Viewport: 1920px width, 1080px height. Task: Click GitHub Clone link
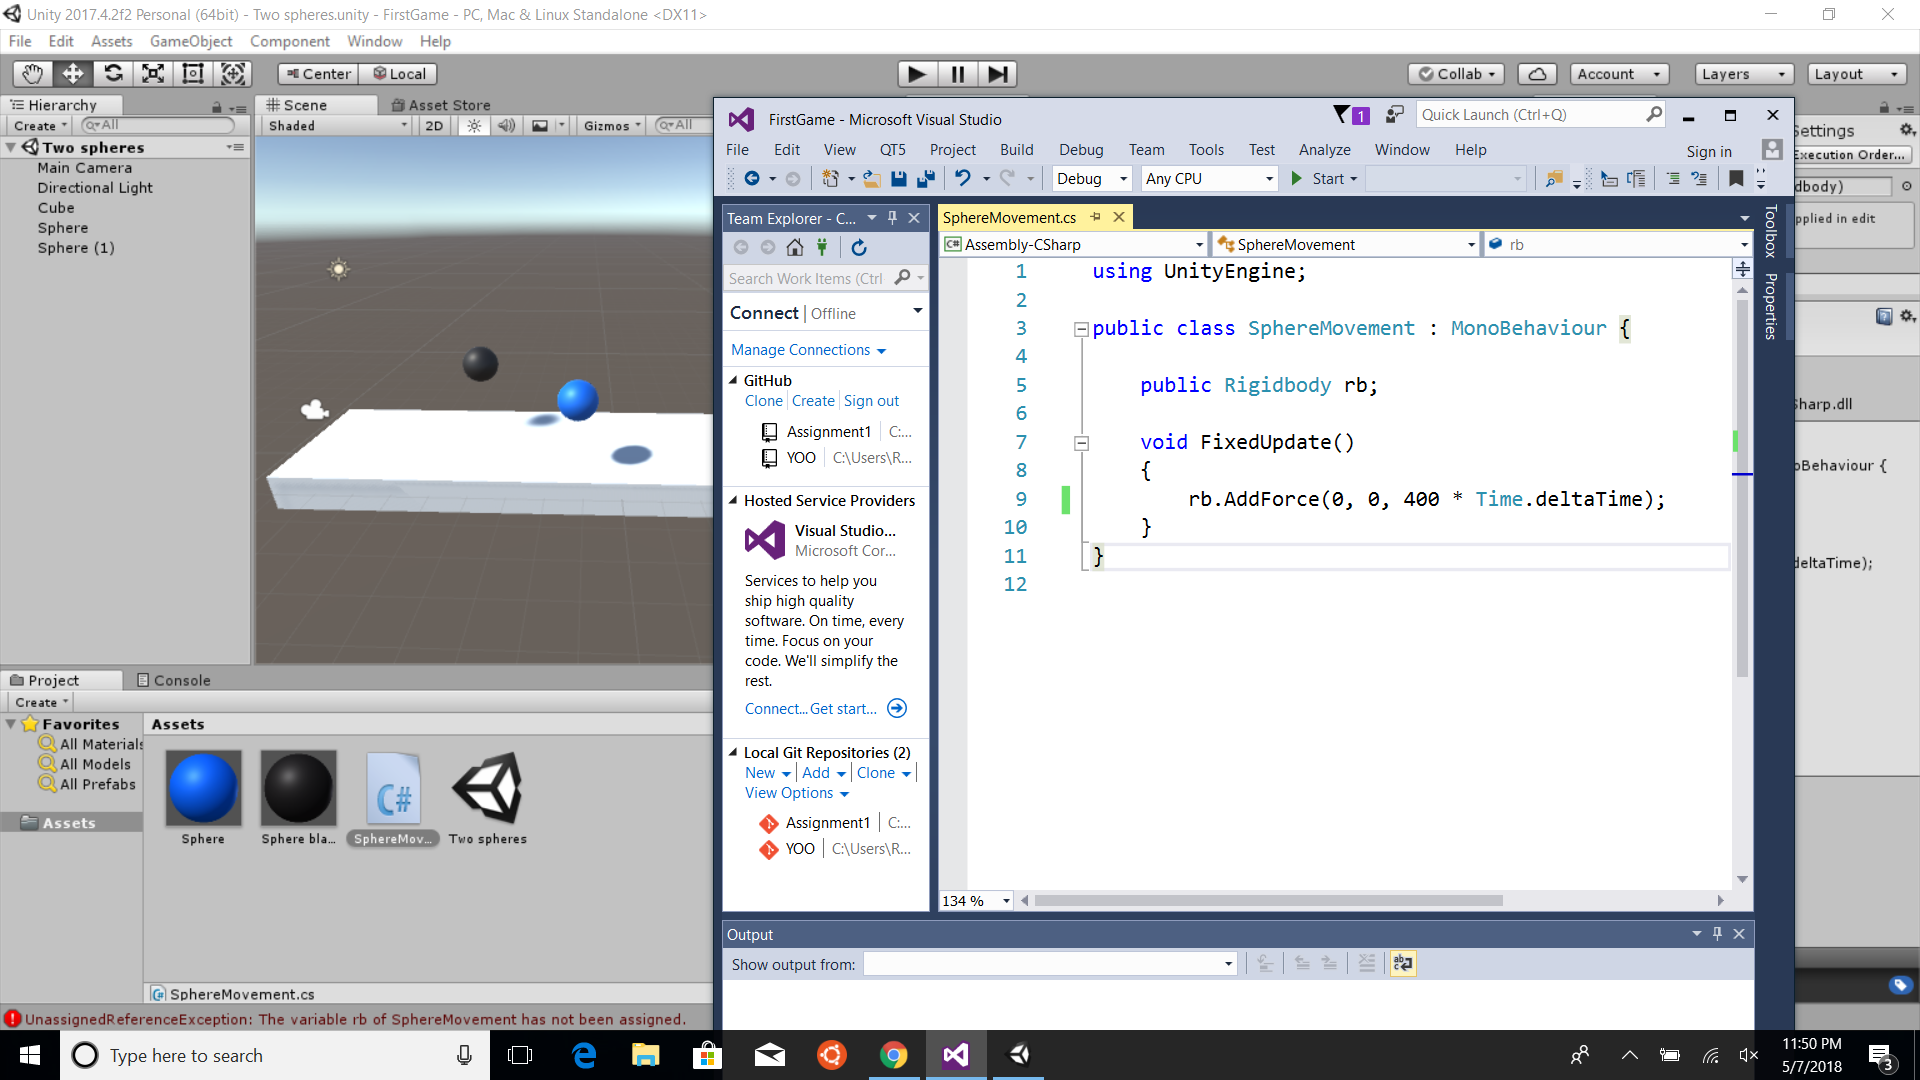click(763, 401)
